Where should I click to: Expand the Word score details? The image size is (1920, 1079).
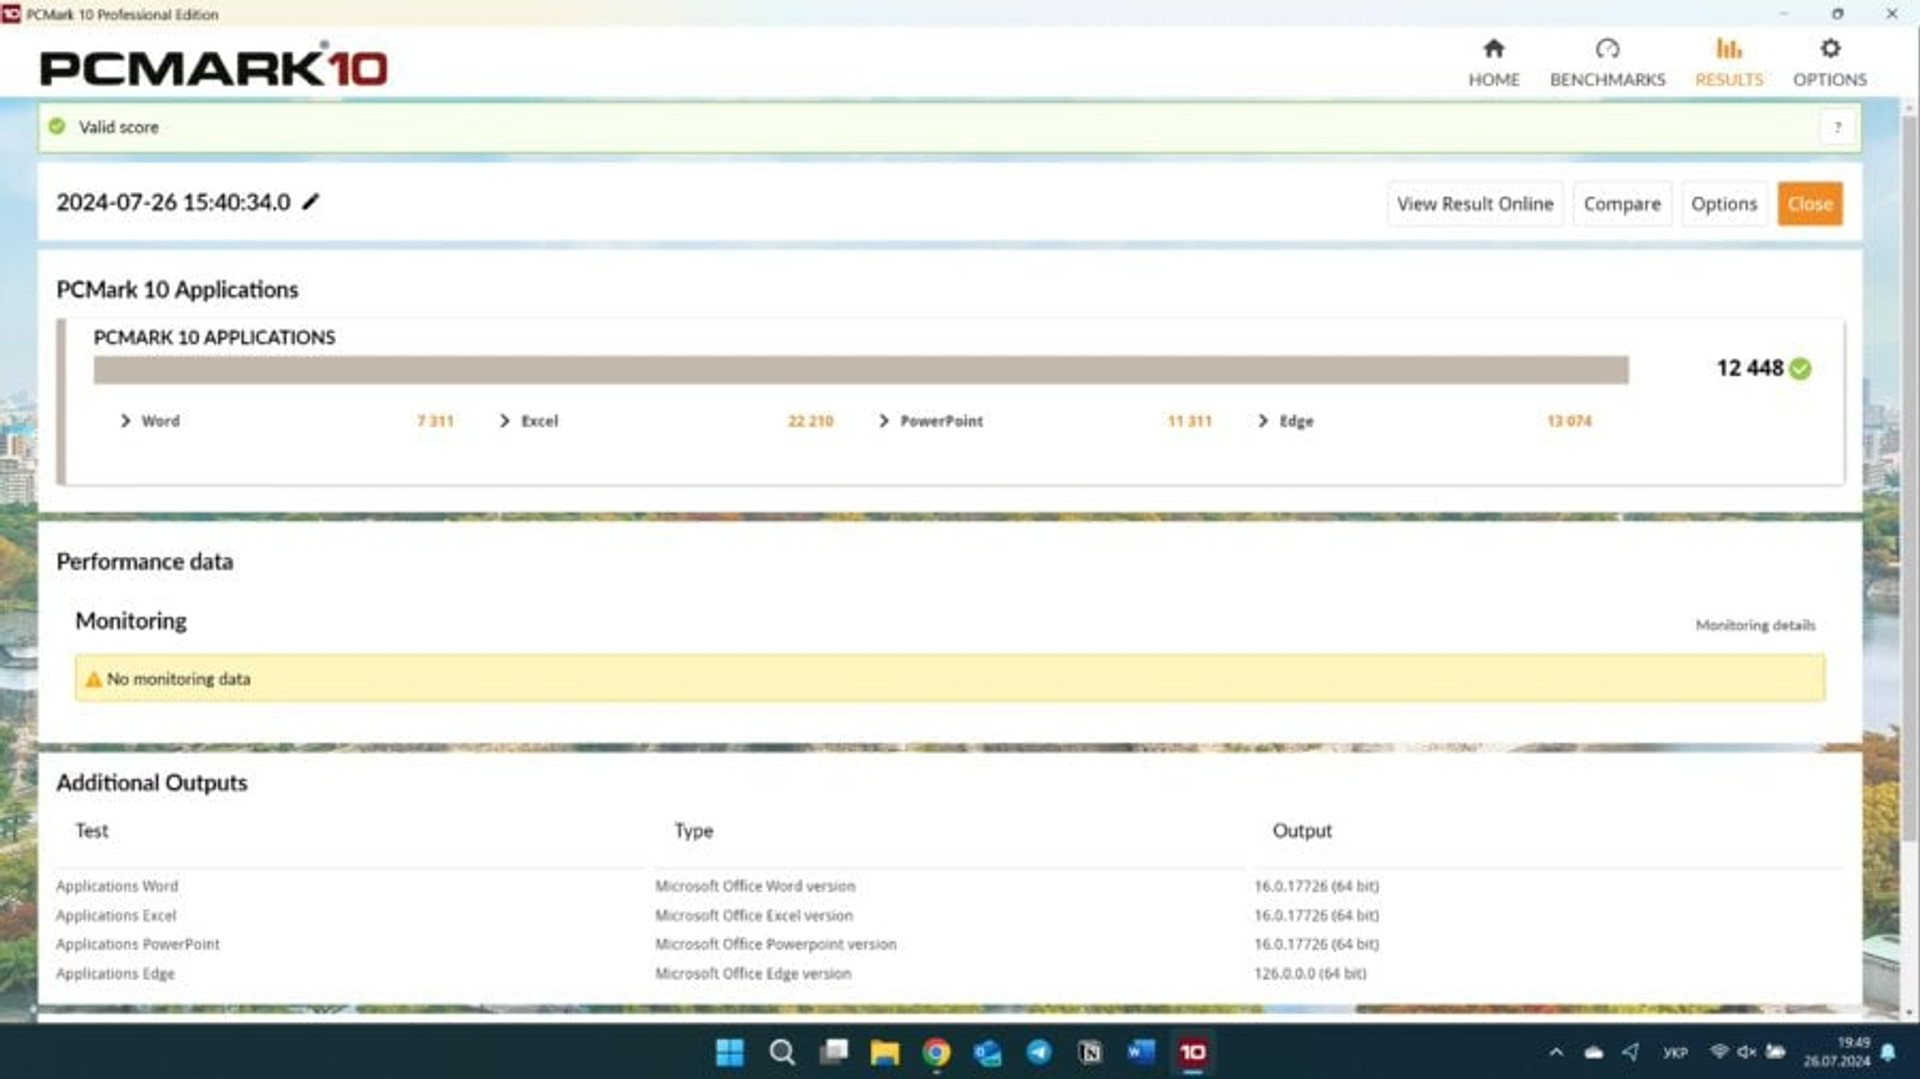(x=125, y=421)
